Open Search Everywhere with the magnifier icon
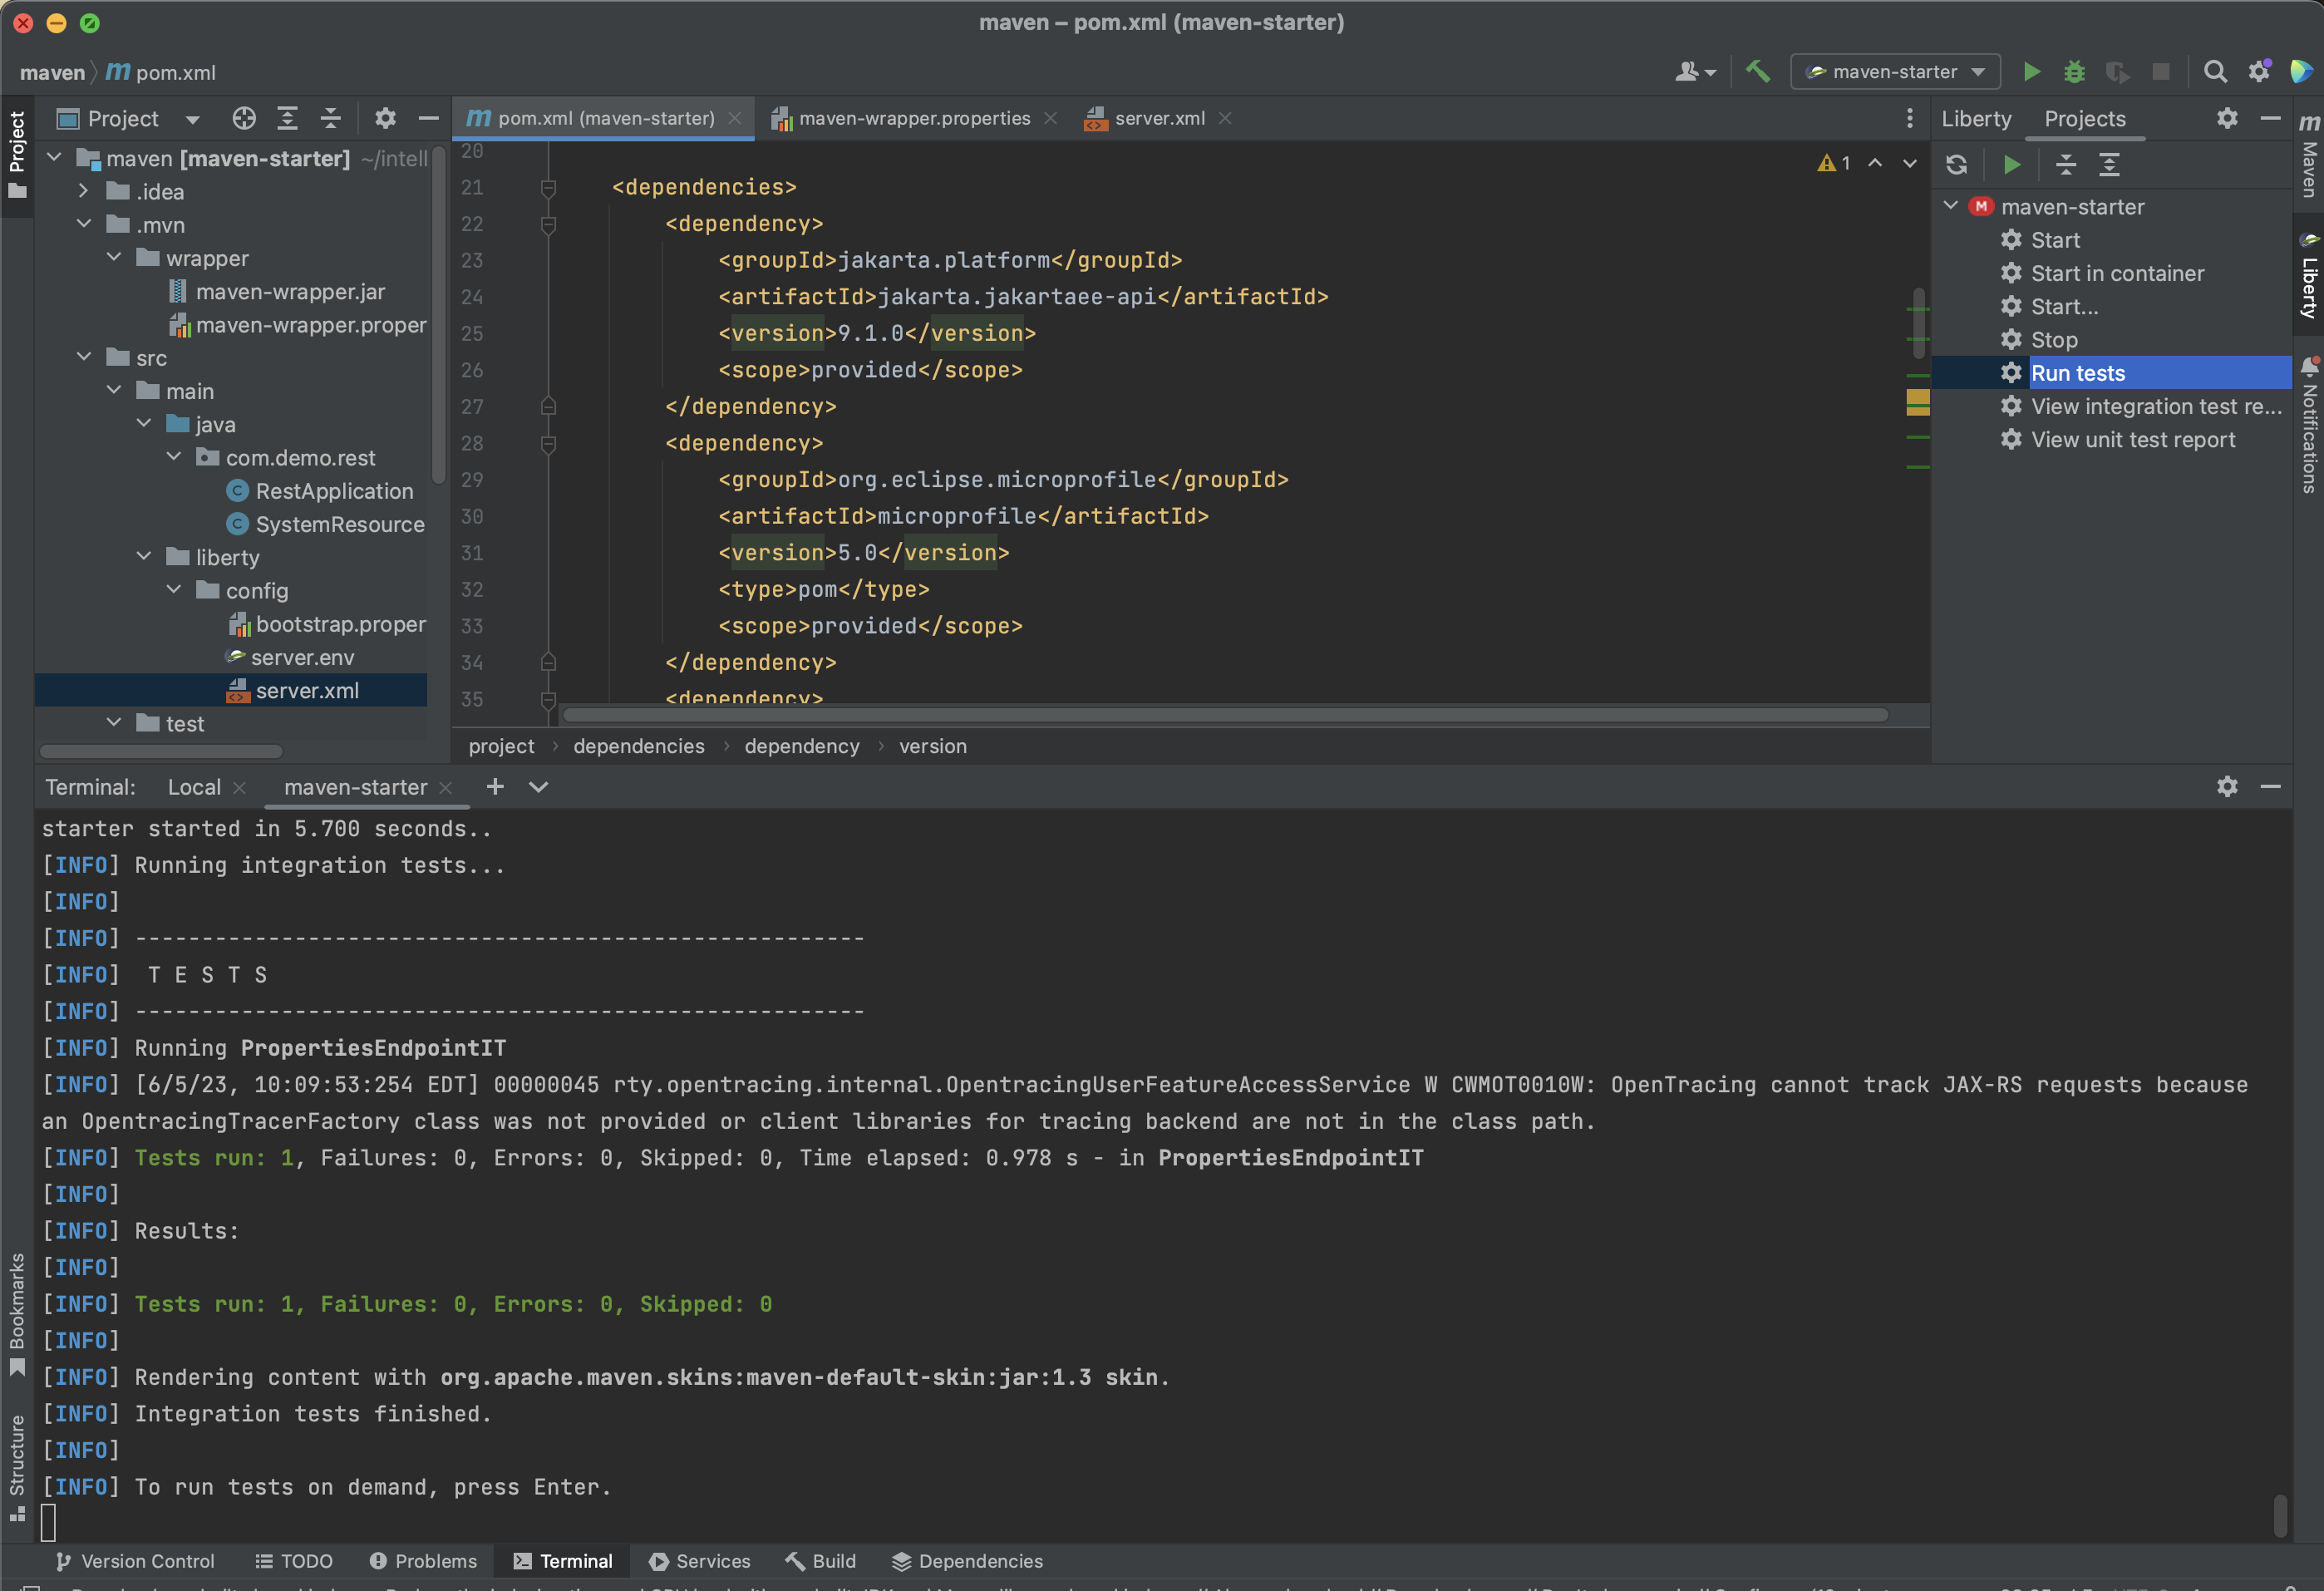The image size is (2324, 1591). pos(2216,71)
